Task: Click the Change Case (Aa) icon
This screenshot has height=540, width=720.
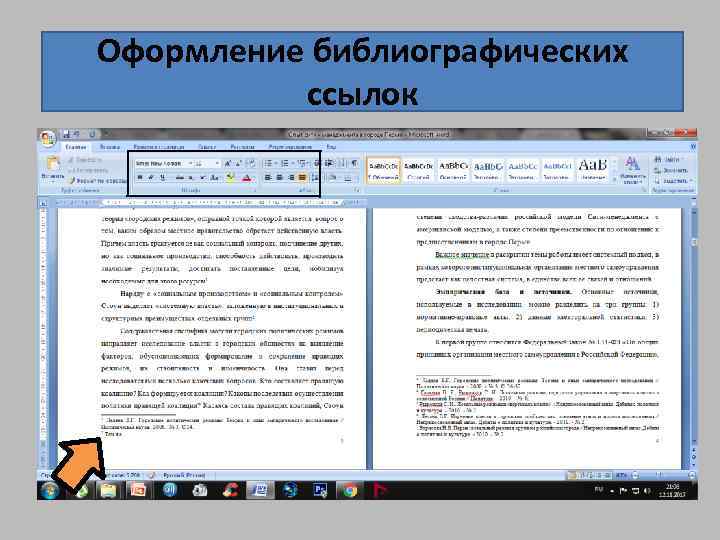Action: [214, 177]
